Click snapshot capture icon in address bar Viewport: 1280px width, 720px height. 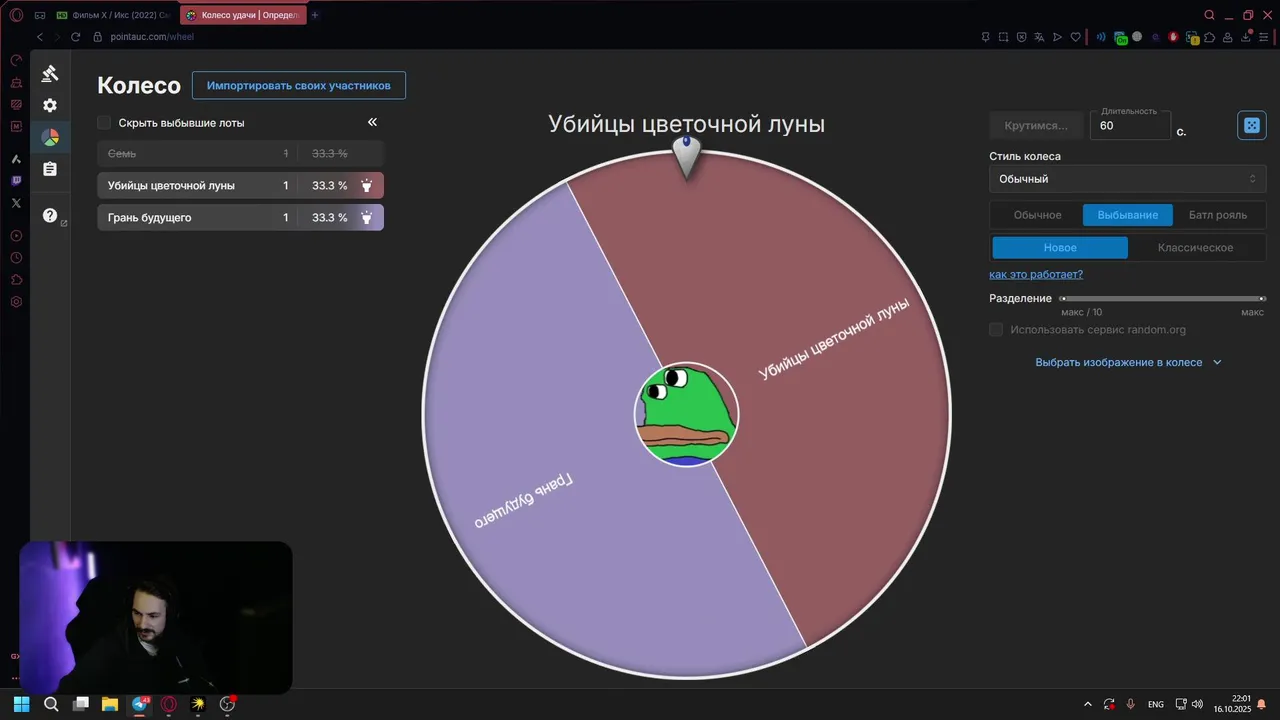[x=1004, y=37]
